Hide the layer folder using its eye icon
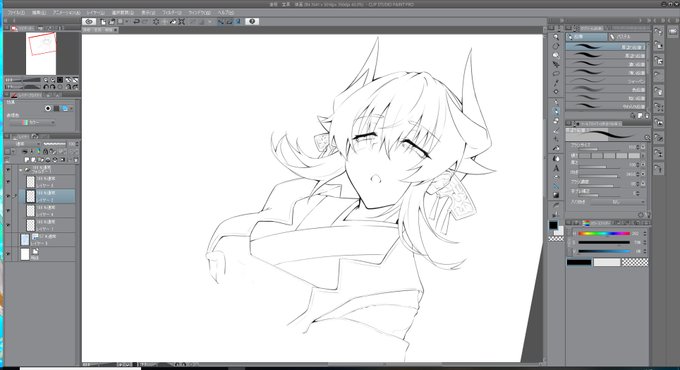680x370 pixels. [8, 170]
